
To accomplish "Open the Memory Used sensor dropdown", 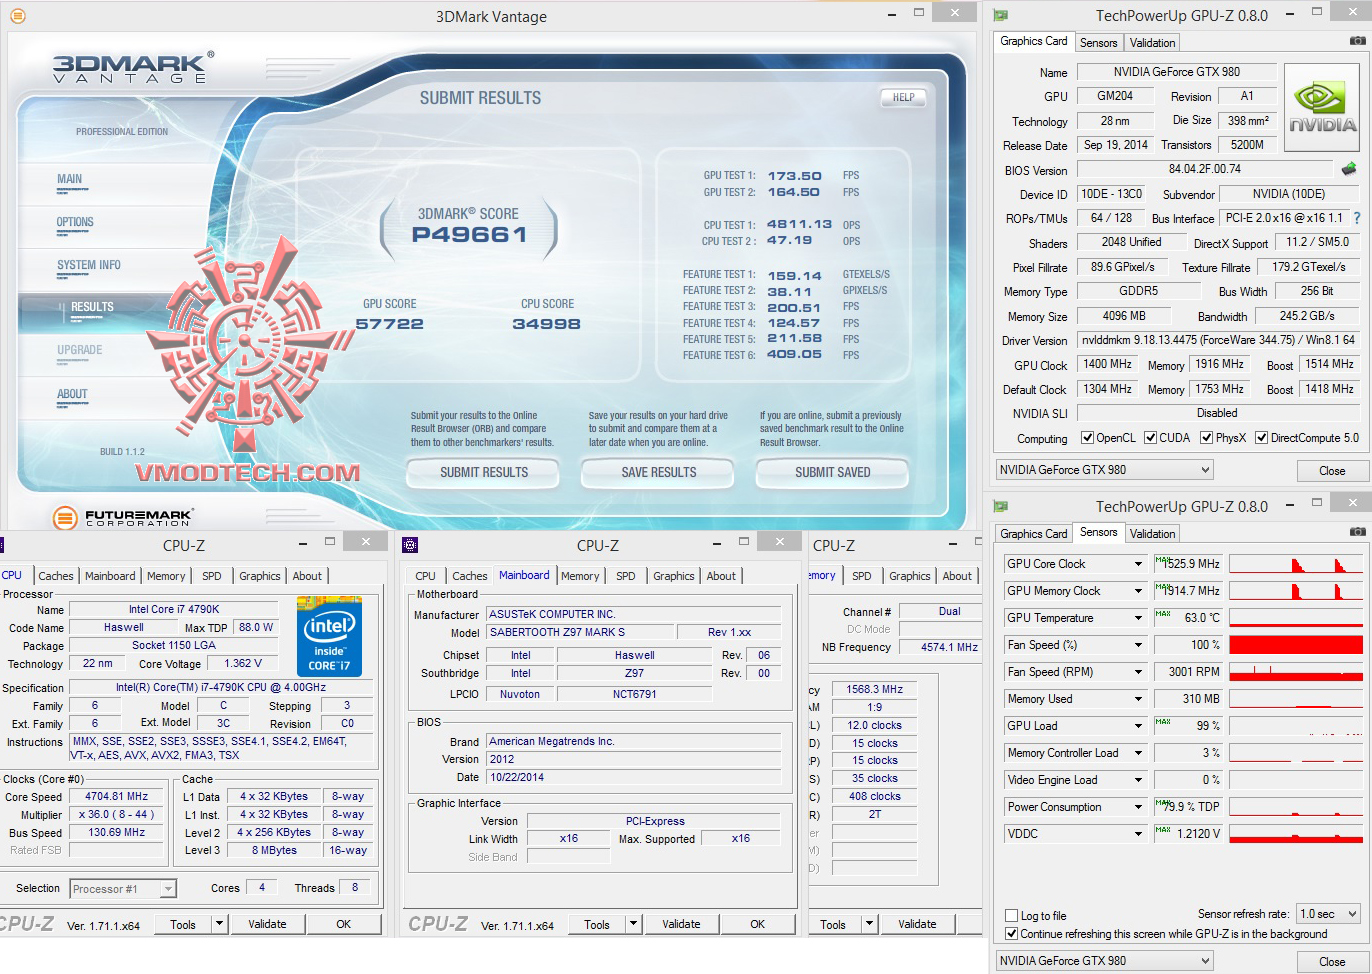I will click(1138, 699).
